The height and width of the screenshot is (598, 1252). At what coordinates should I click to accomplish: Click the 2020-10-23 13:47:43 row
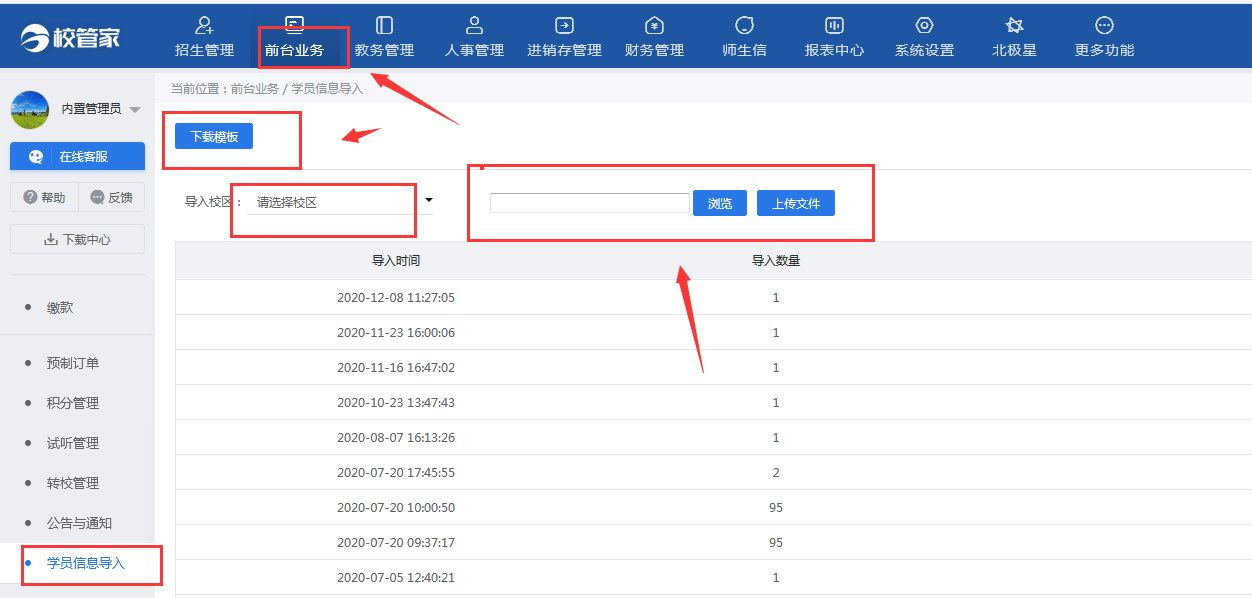(714, 402)
